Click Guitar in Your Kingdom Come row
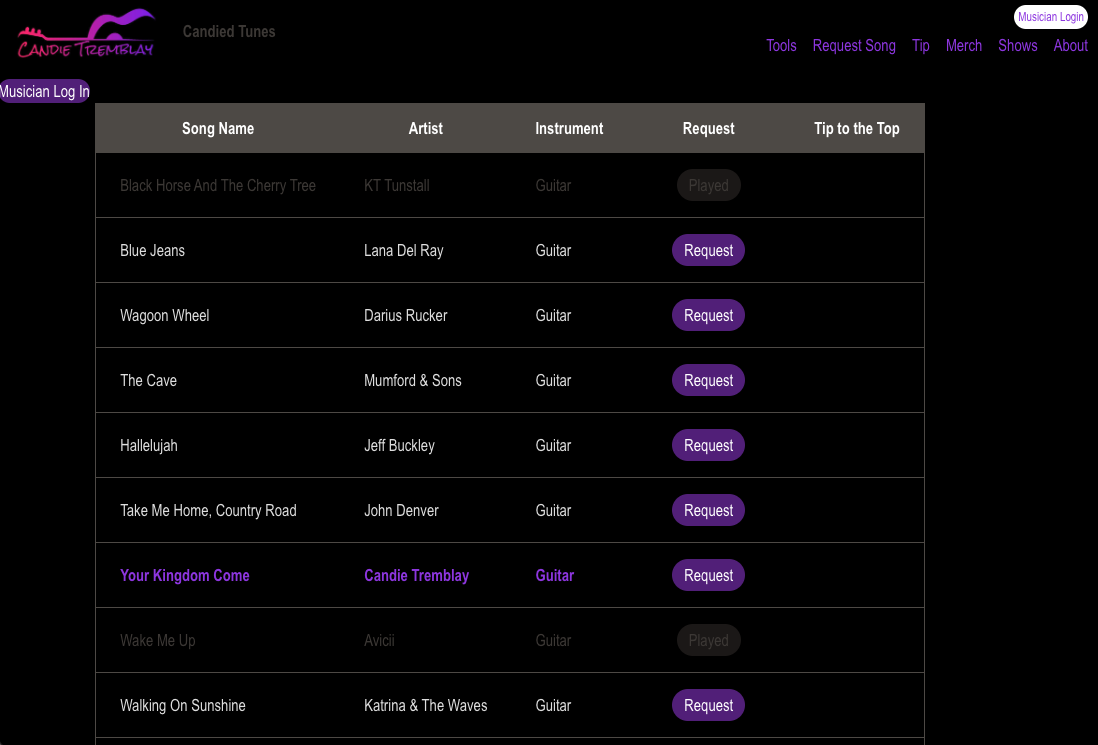The height and width of the screenshot is (745, 1098). 555,576
